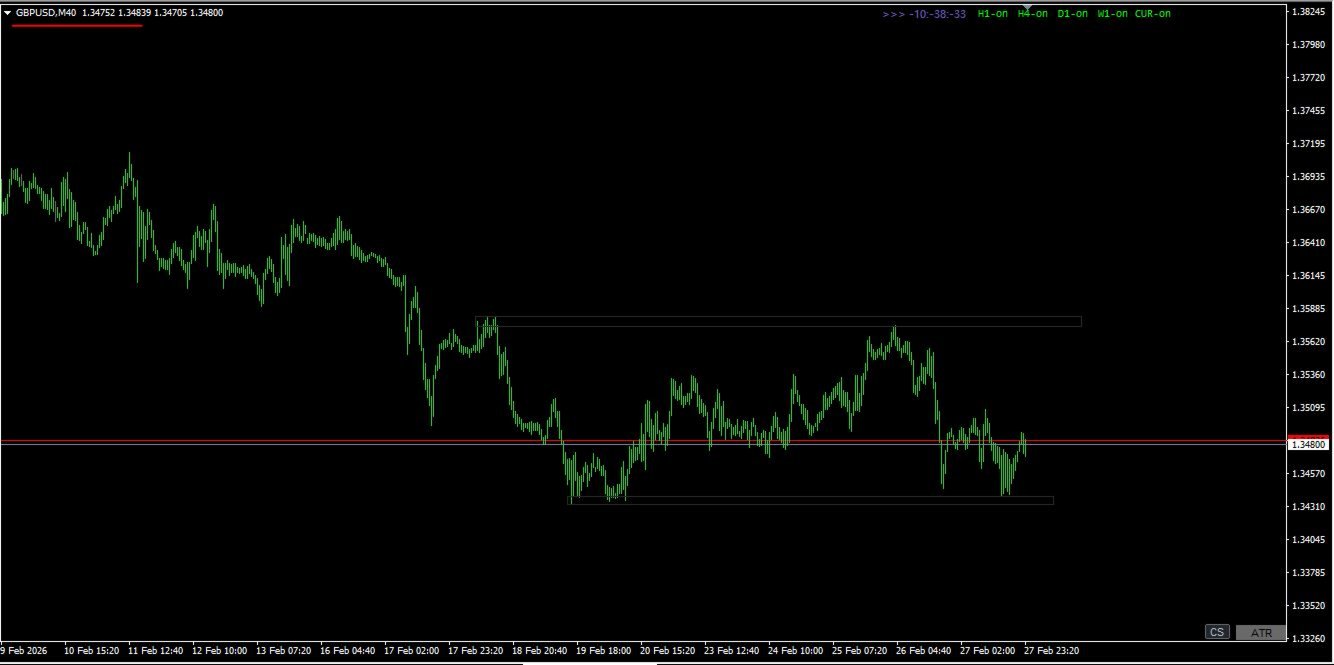Click the ATR button on the chart
The width and height of the screenshot is (1334, 665).
1261,632
